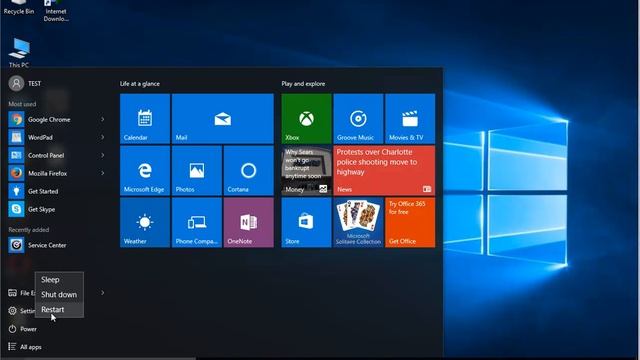Launch the OneNote tile
The height and width of the screenshot is (360, 640).
click(249, 222)
